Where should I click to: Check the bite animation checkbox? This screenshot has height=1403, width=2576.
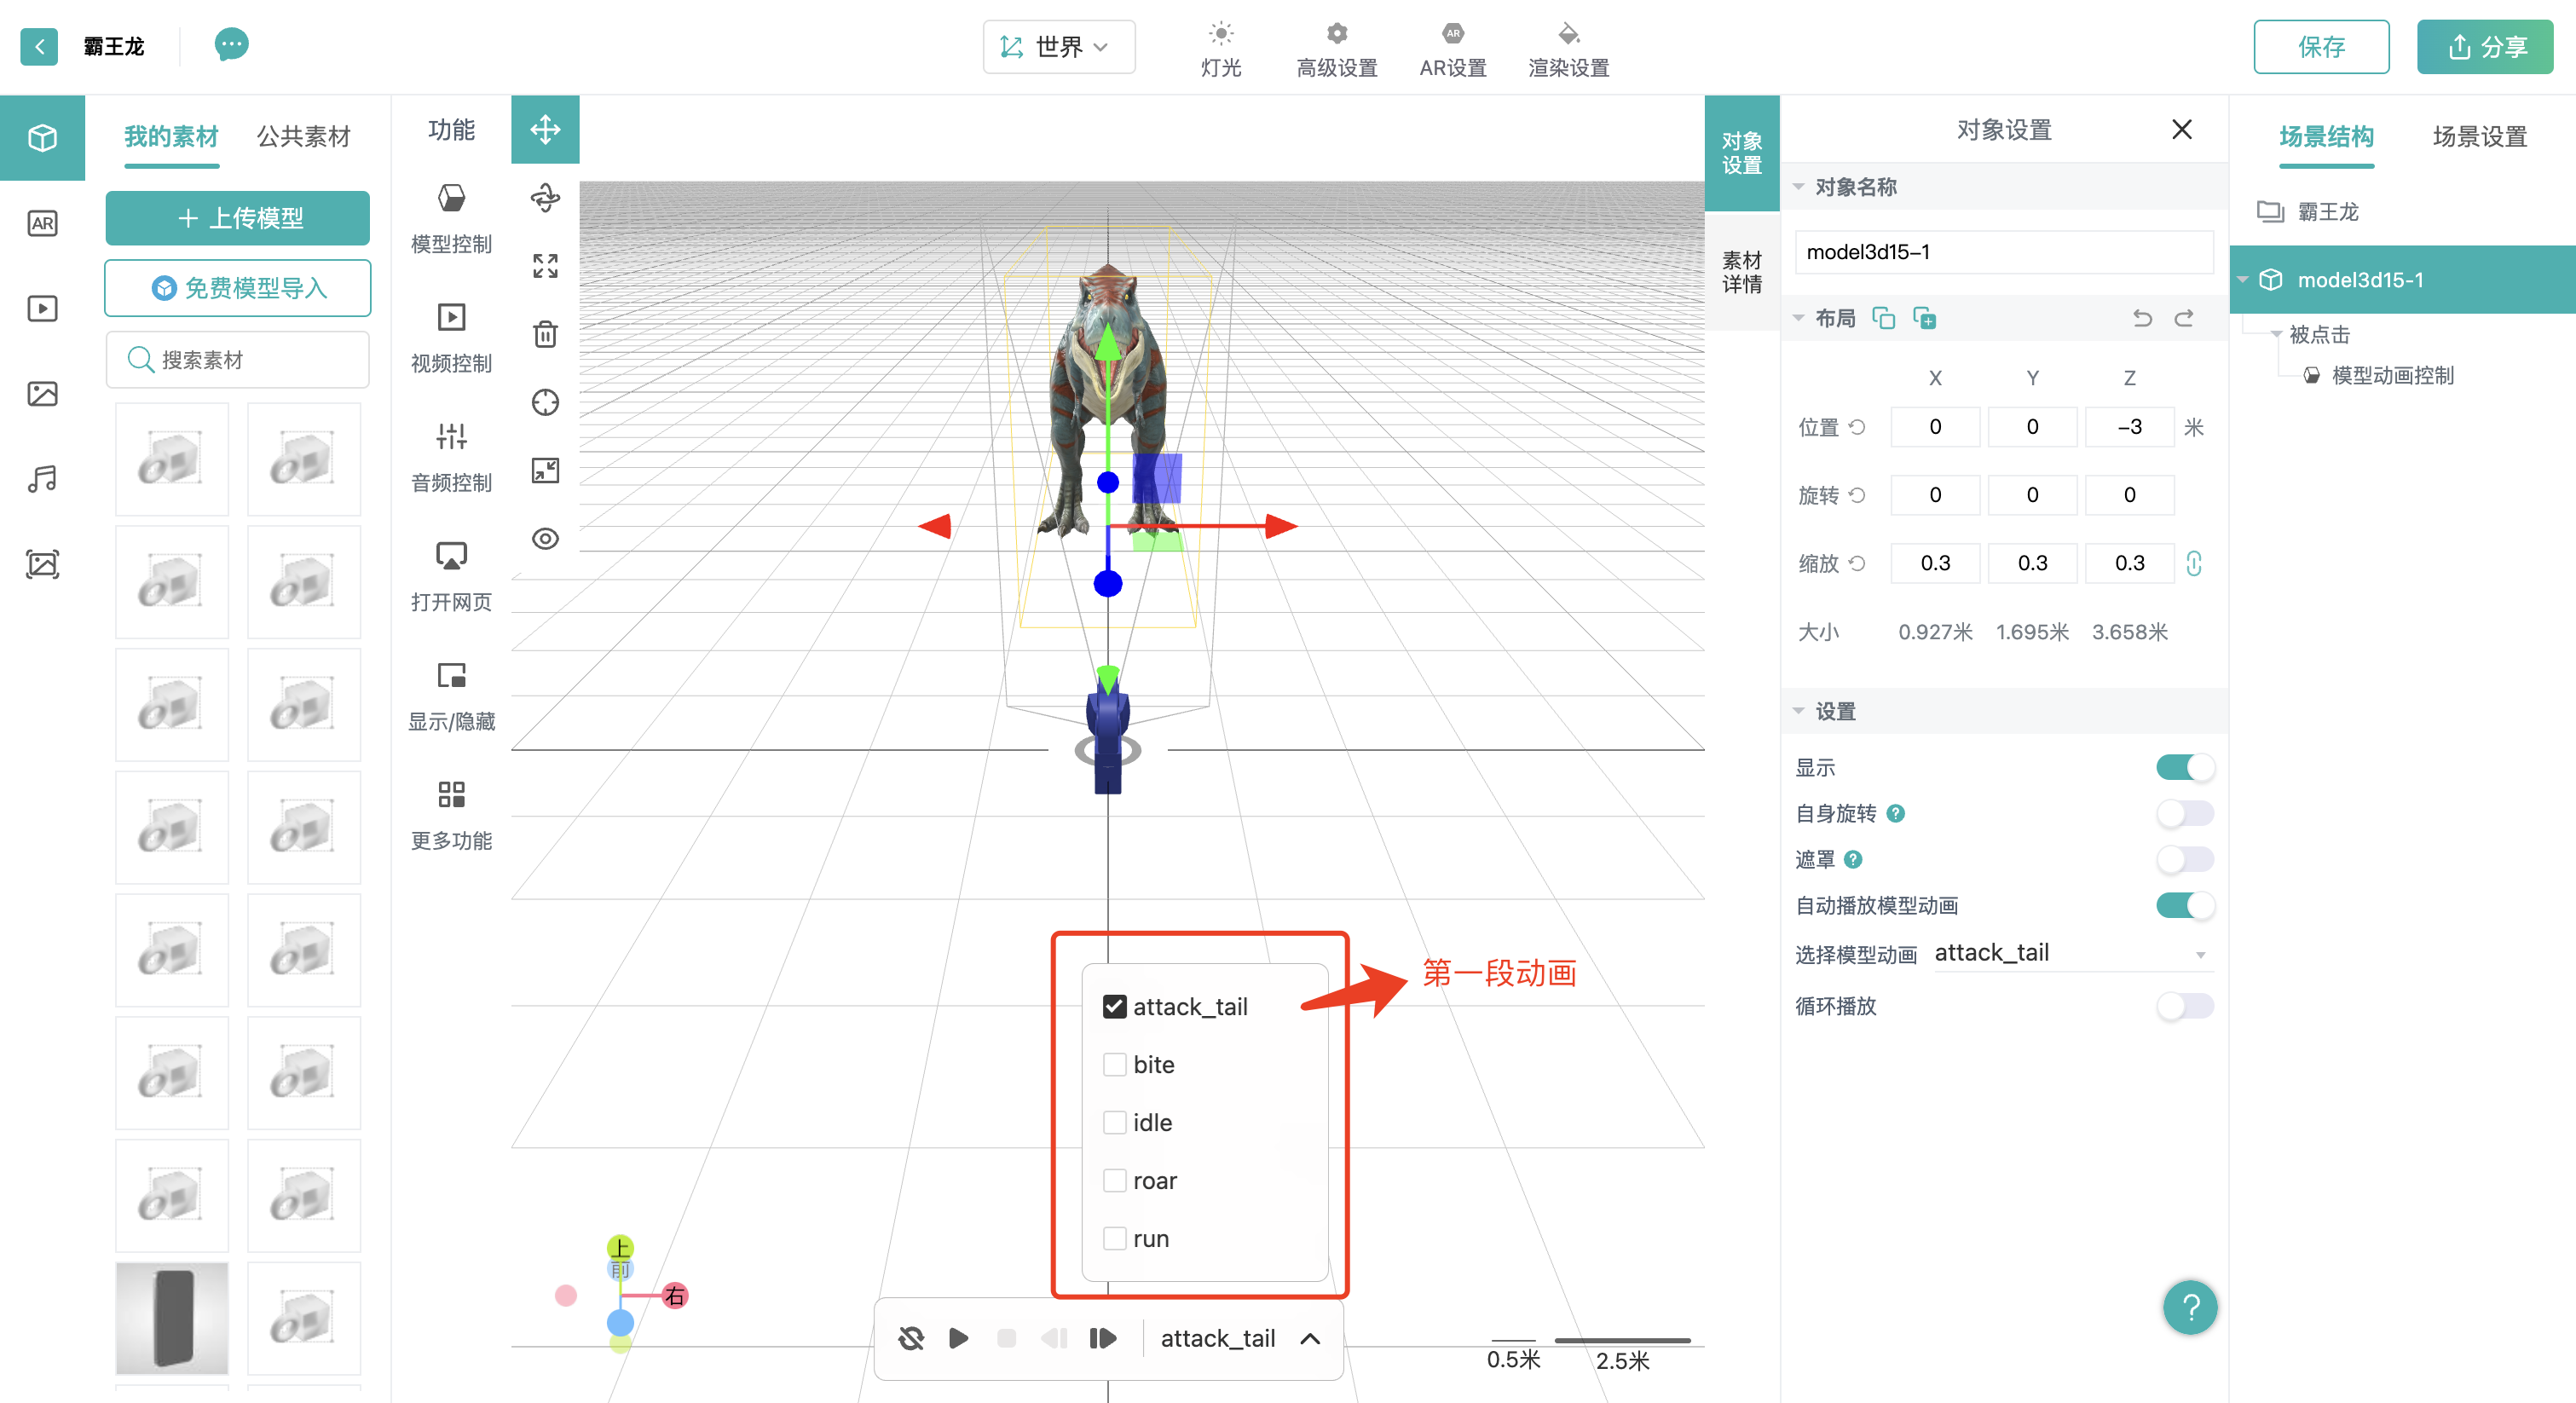coord(1114,1065)
